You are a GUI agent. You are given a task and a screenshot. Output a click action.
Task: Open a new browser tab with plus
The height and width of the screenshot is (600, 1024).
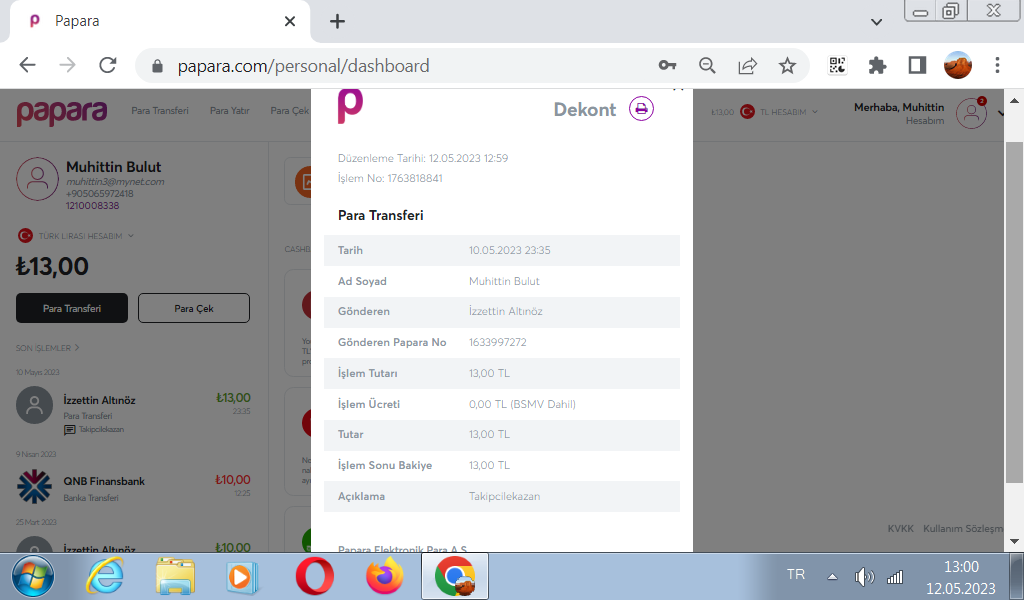(x=337, y=22)
